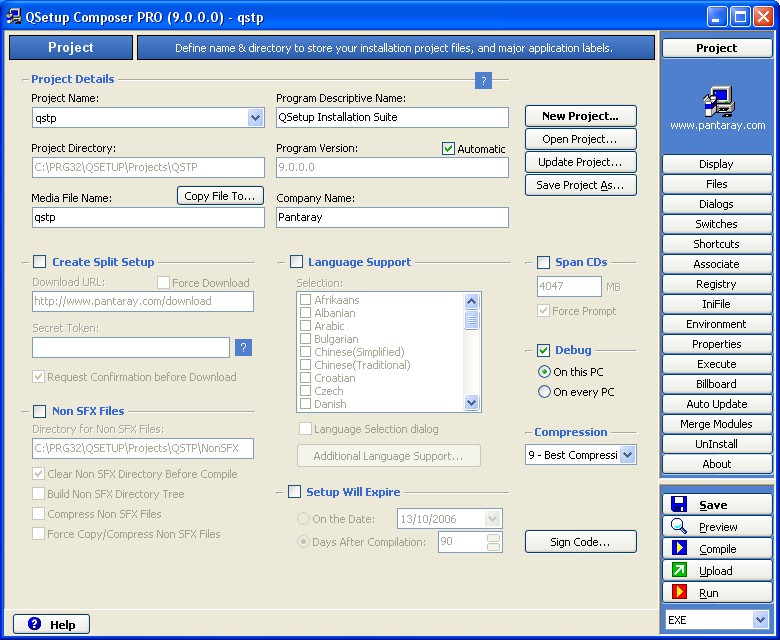Screen dimensions: 780x640
Task: Enable the Language Support checkbox
Action: tap(296, 262)
